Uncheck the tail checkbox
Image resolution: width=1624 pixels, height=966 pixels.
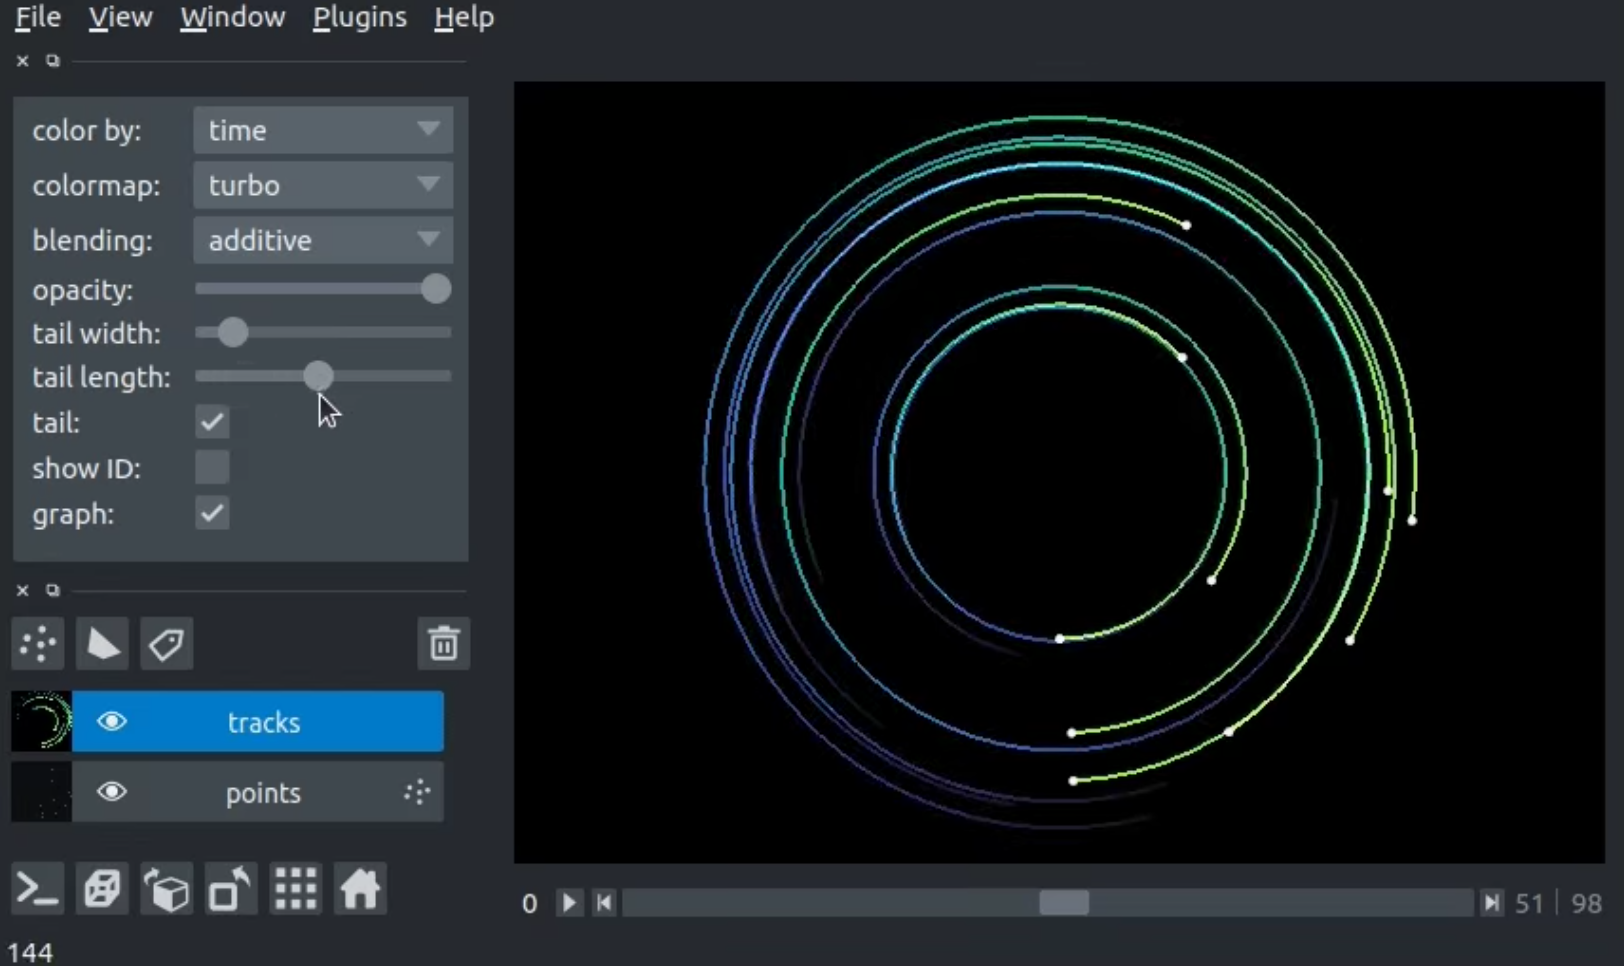coord(212,422)
